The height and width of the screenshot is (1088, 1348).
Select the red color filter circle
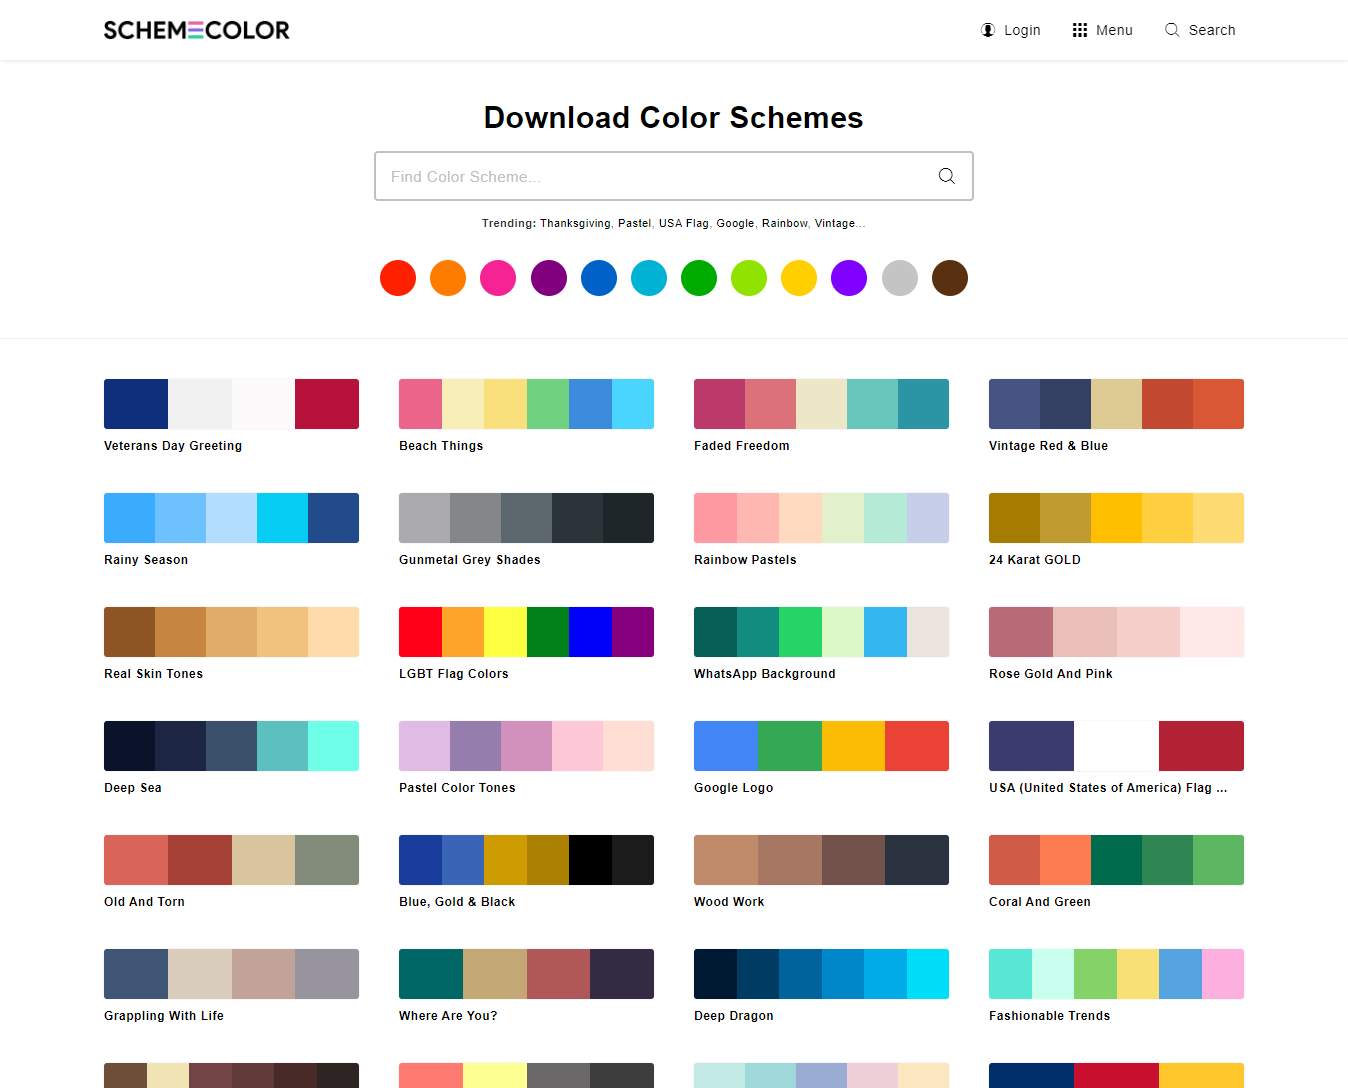[397, 278]
